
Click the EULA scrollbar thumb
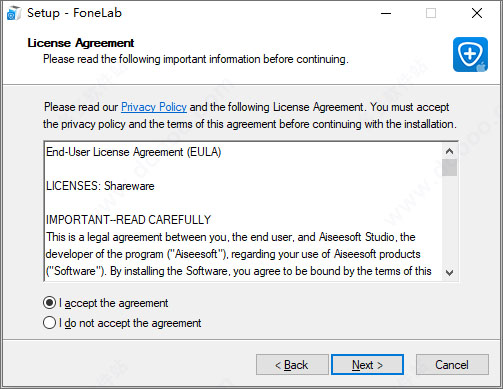point(449,167)
